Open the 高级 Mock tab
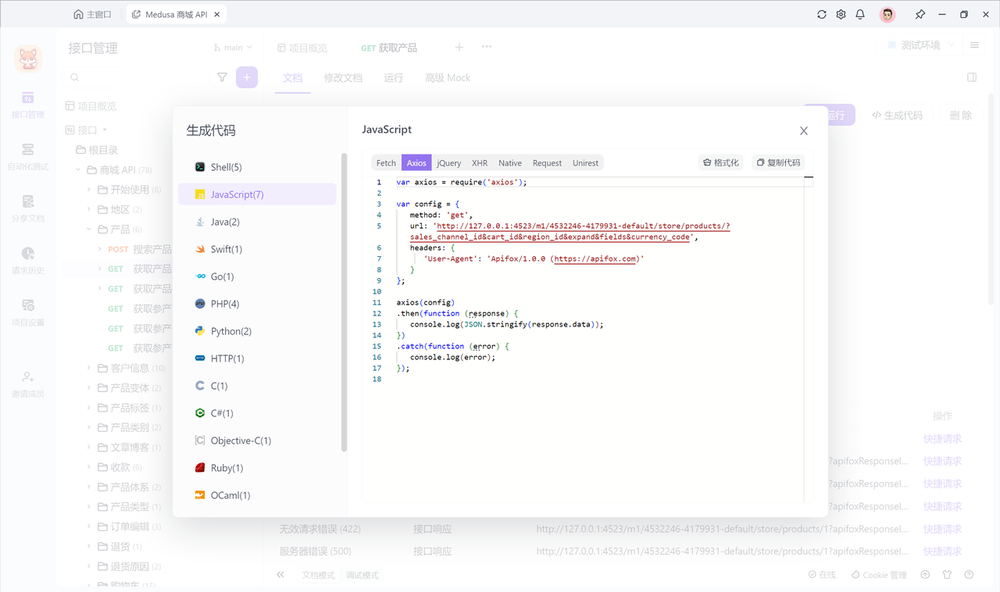This screenshot has width=1000, height=592. (447, 77)
